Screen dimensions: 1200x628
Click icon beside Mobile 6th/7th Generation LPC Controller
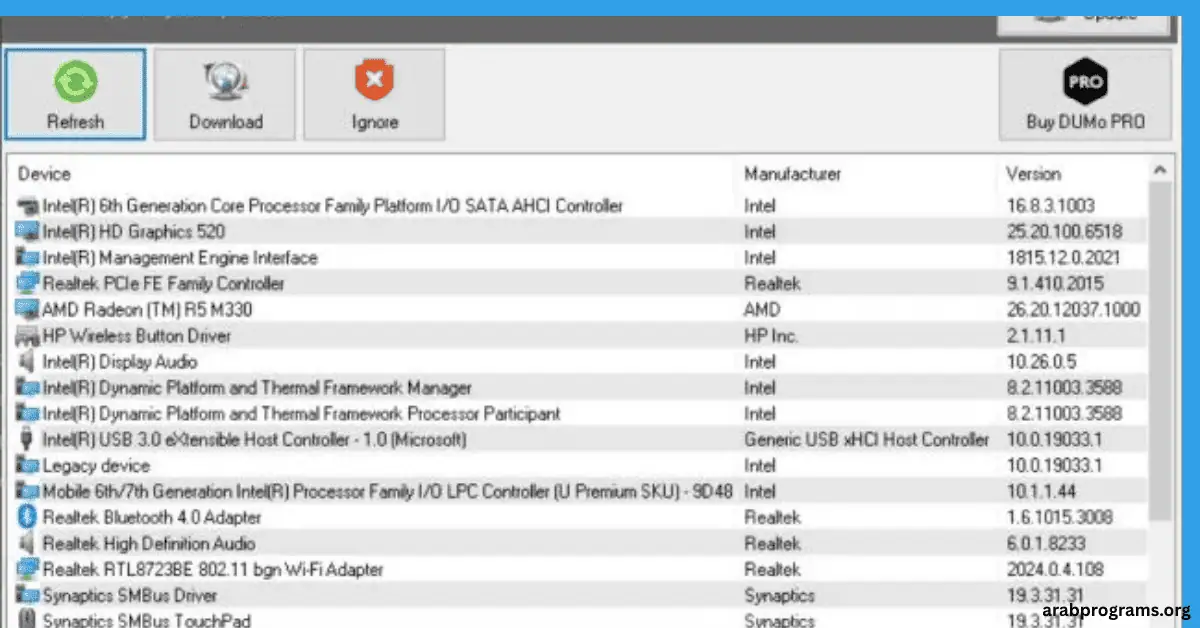coord(27,492)
